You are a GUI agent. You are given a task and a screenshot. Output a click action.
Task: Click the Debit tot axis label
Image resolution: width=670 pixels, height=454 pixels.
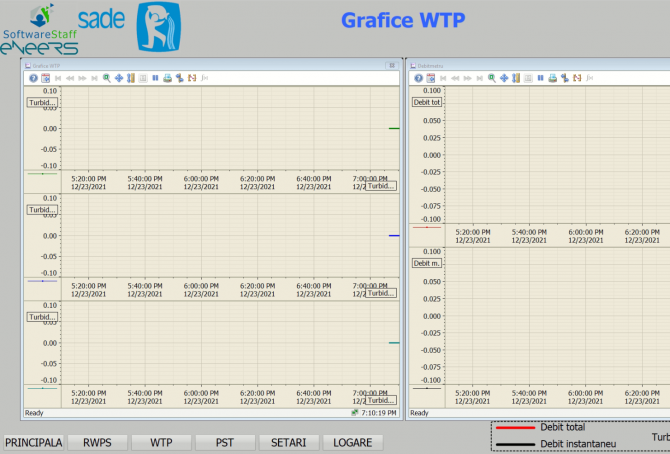(x=428, y=102)
